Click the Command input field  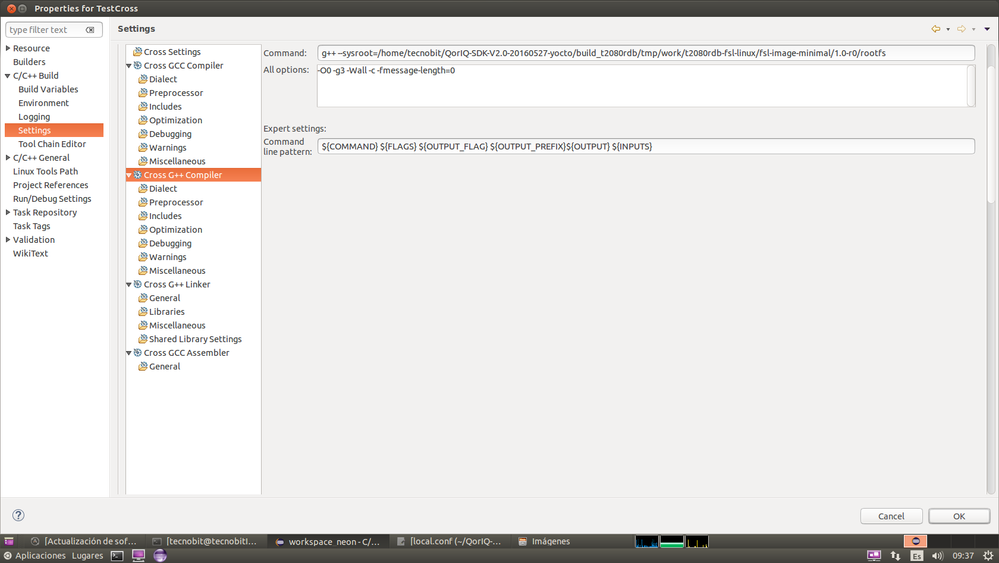click(646, 53)
